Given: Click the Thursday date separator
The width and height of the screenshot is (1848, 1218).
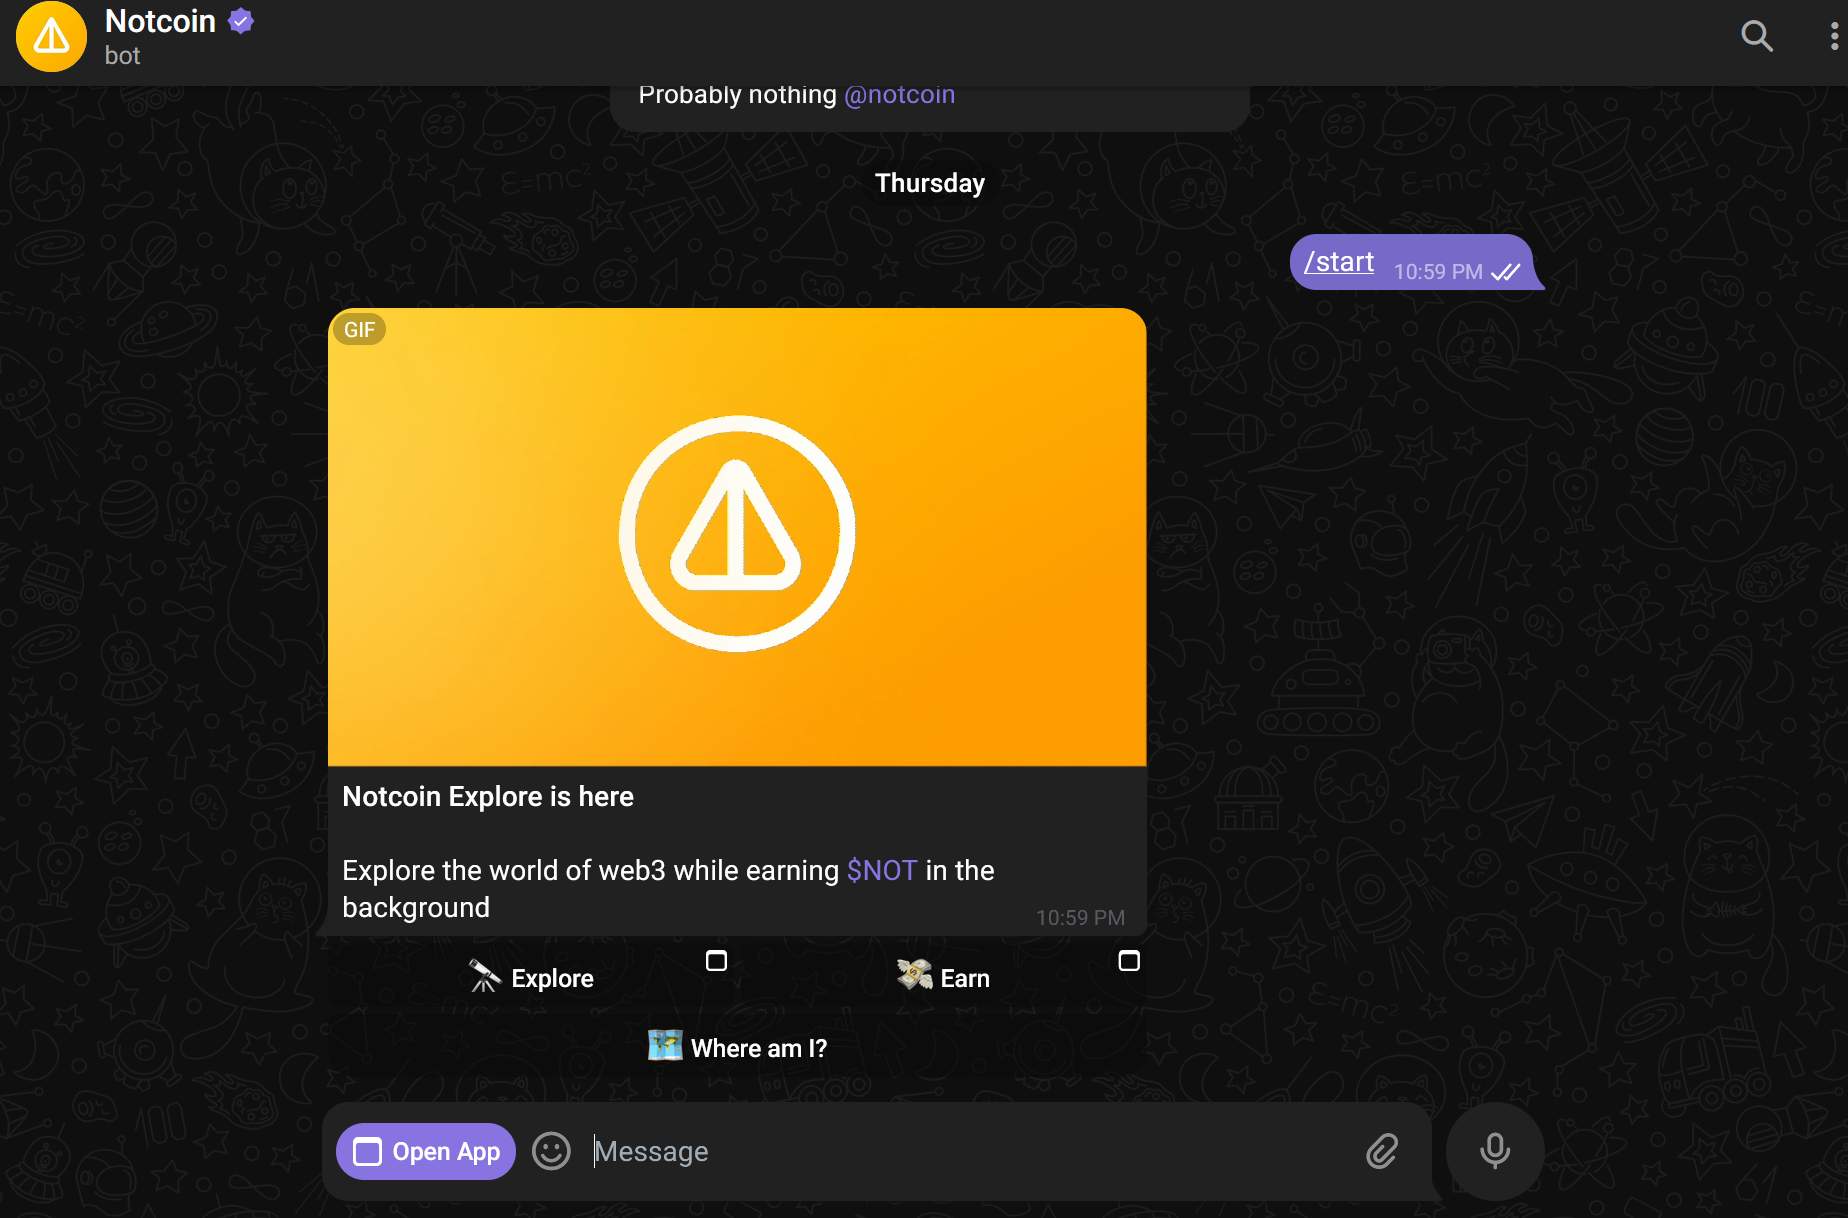Looking at the screenshot, I should click(930, 183).
